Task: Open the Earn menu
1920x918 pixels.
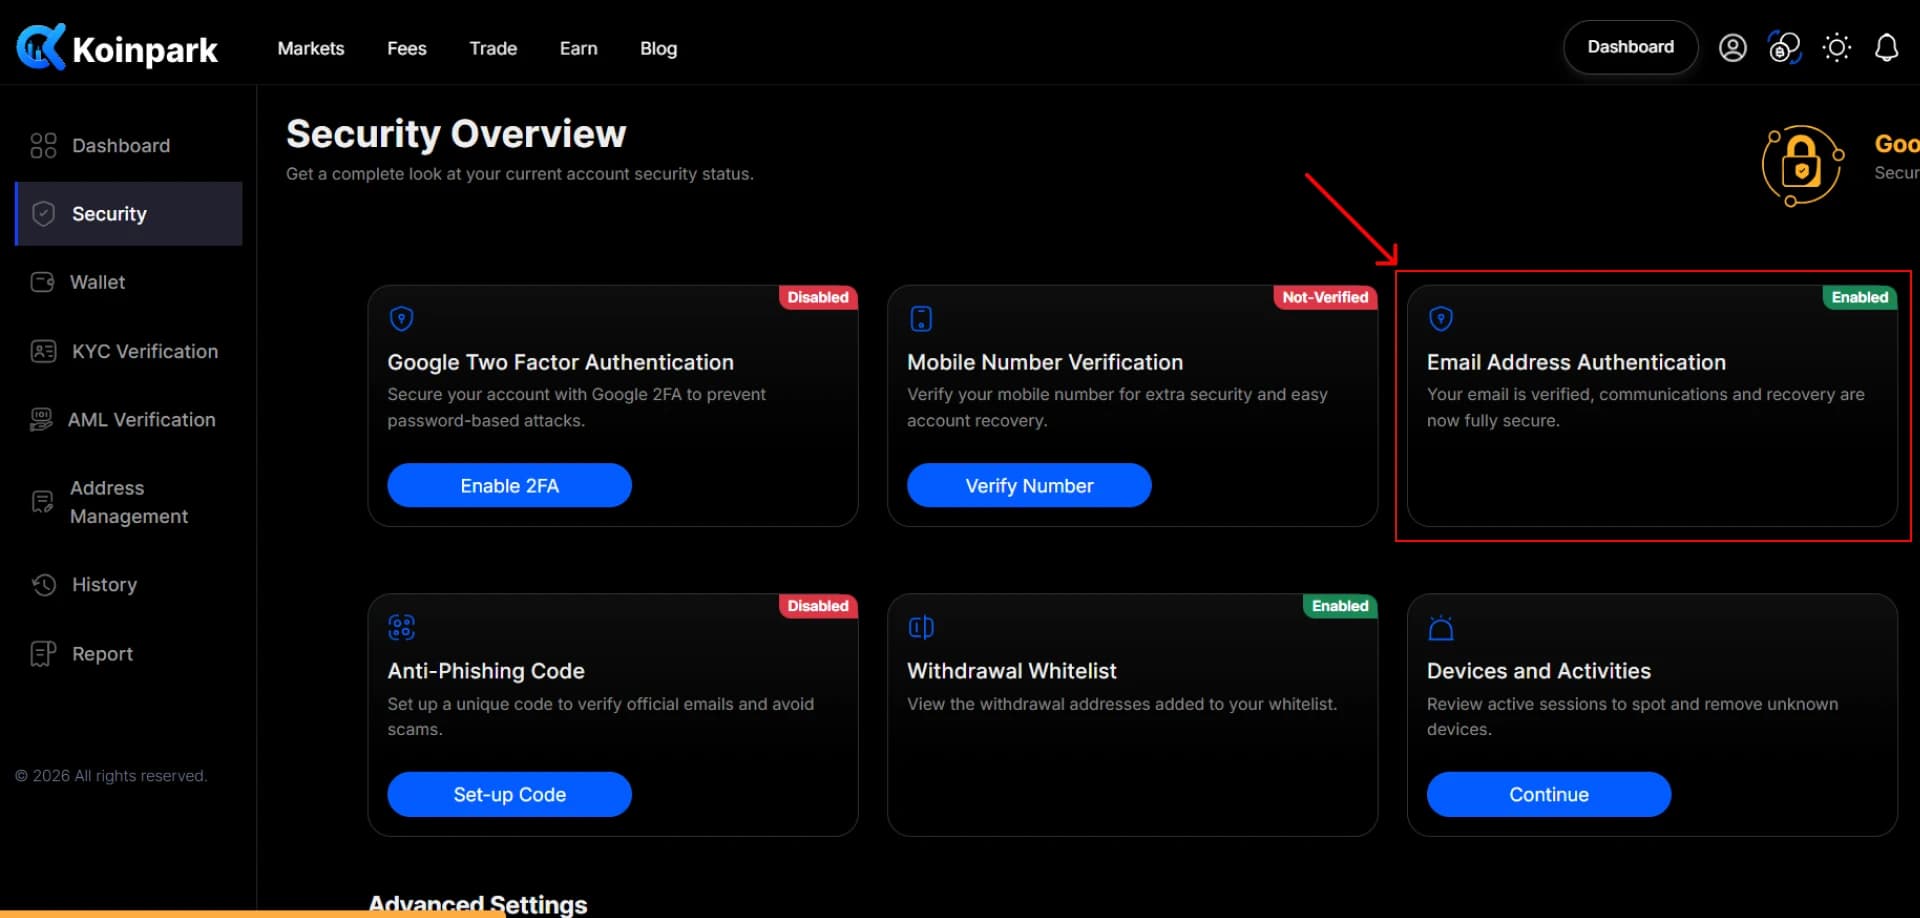Action: click(579, 48)
